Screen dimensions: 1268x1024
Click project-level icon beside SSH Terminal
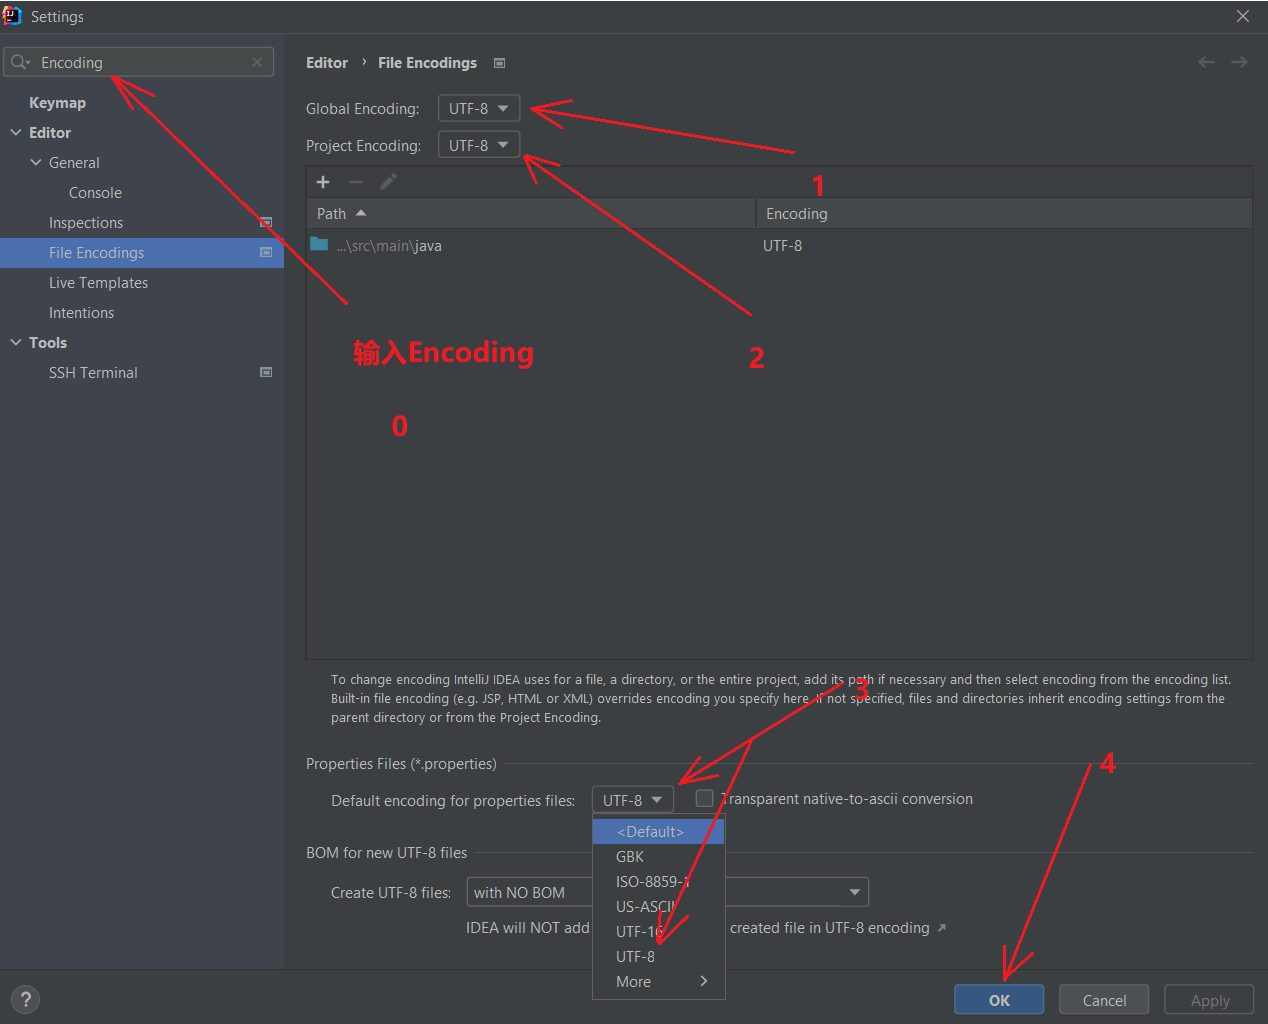tap(266, 372)
